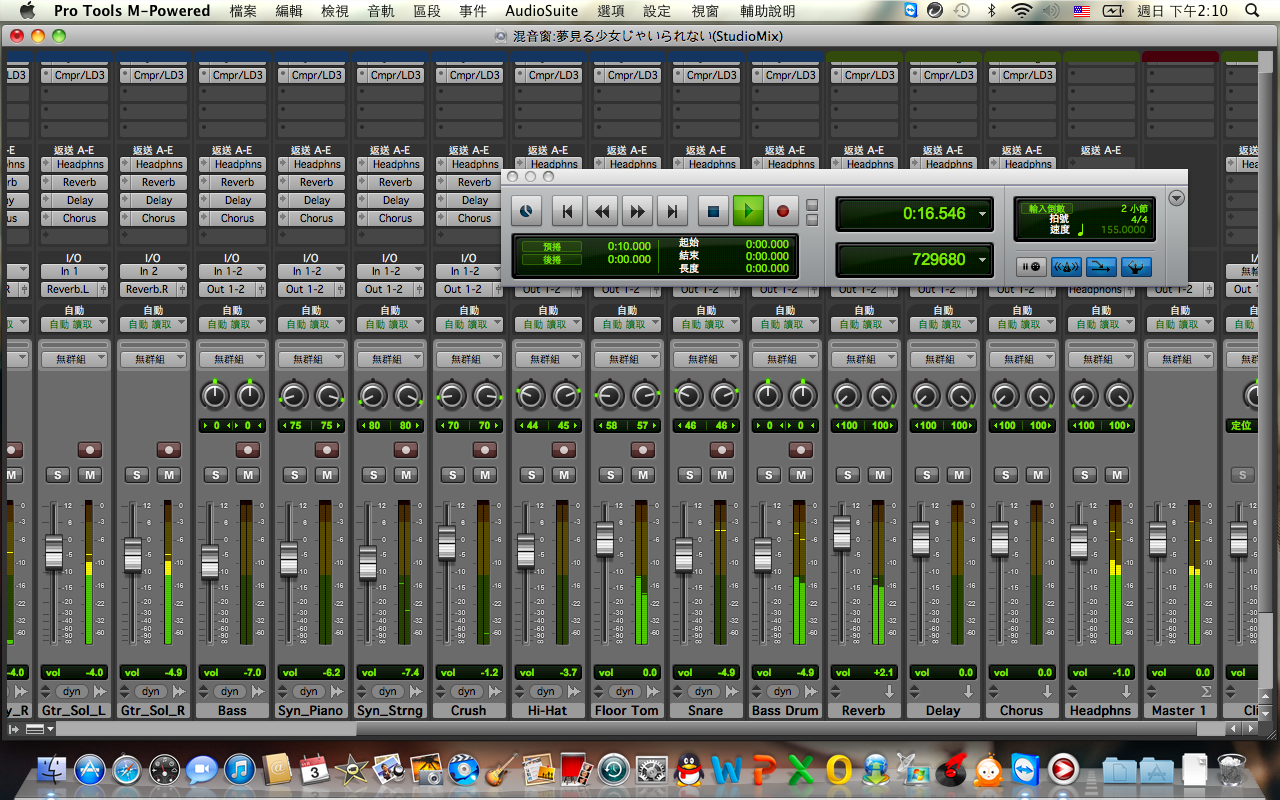This screenshot has width=1280, height=800.
Task: Click the Master 1 volume fader
Action: (x=1158, y=539)
